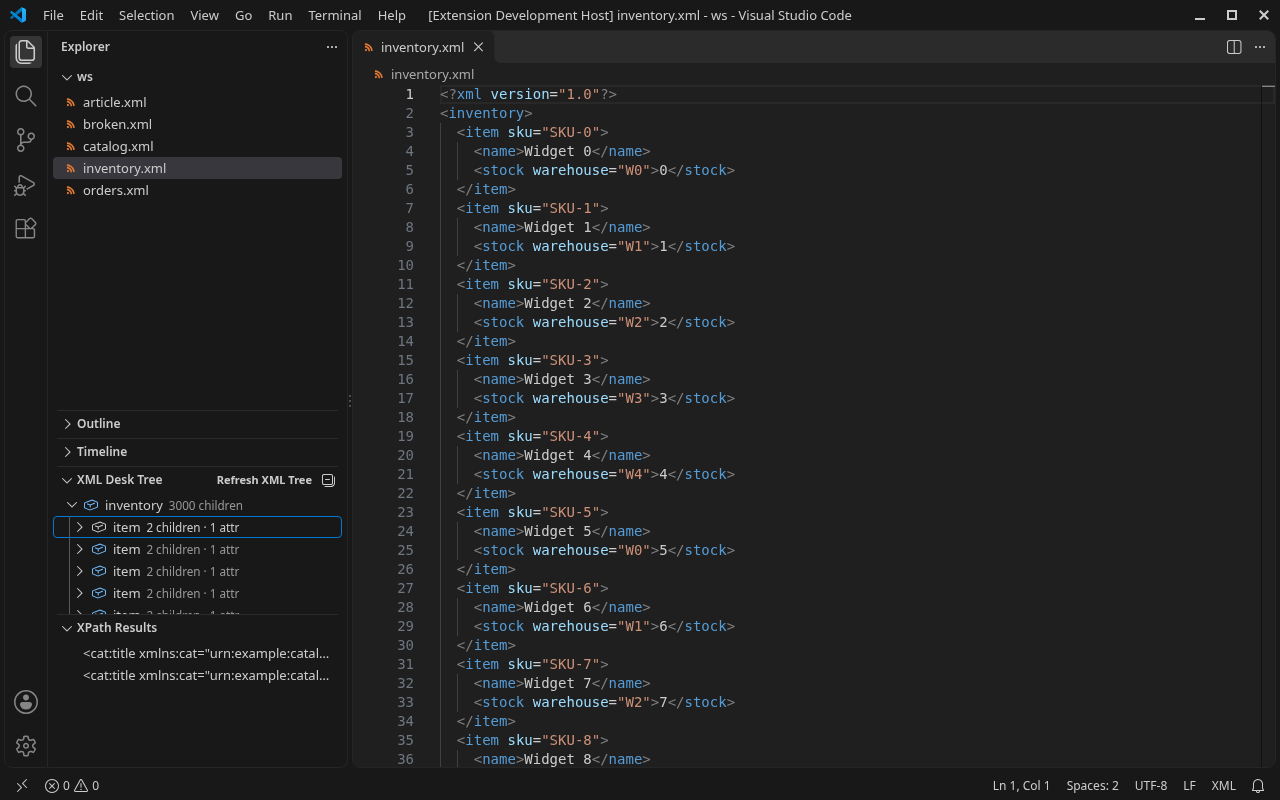Open the Run and Debug view
1280x800 pixels.
click(x=26, y=185)
